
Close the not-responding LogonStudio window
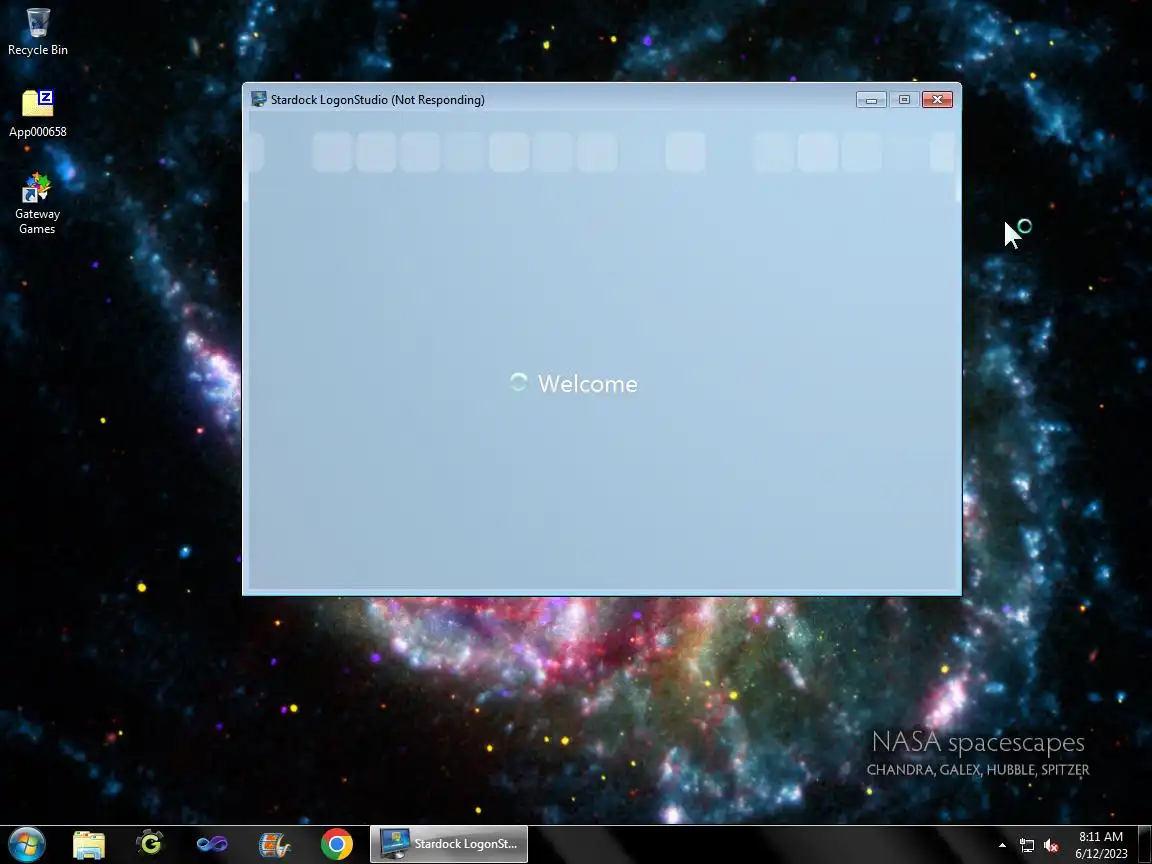[937, 100]
